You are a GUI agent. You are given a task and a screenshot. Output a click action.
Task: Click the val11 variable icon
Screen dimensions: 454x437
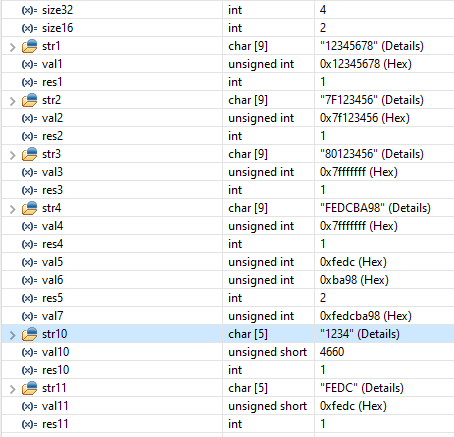click(29, 406)
